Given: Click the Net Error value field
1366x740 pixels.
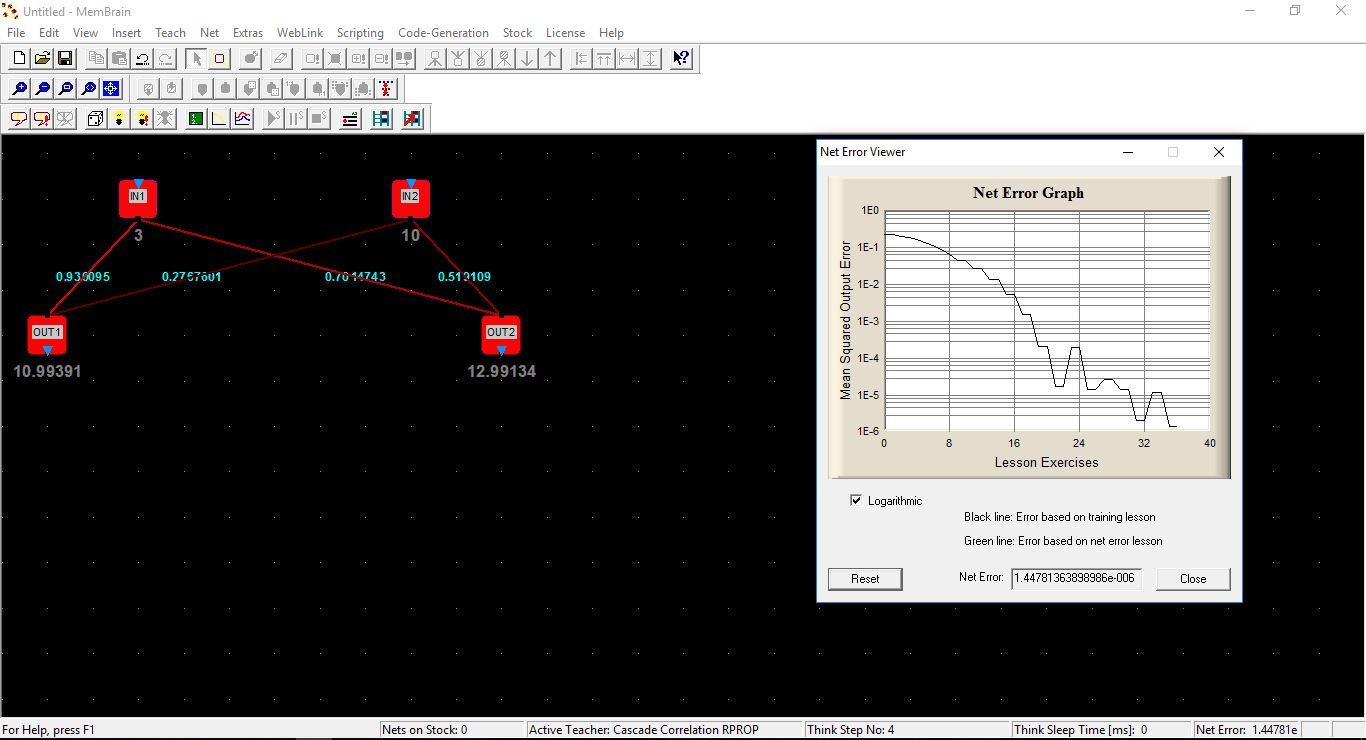Looking at the screenshot, I should 1076,578.
